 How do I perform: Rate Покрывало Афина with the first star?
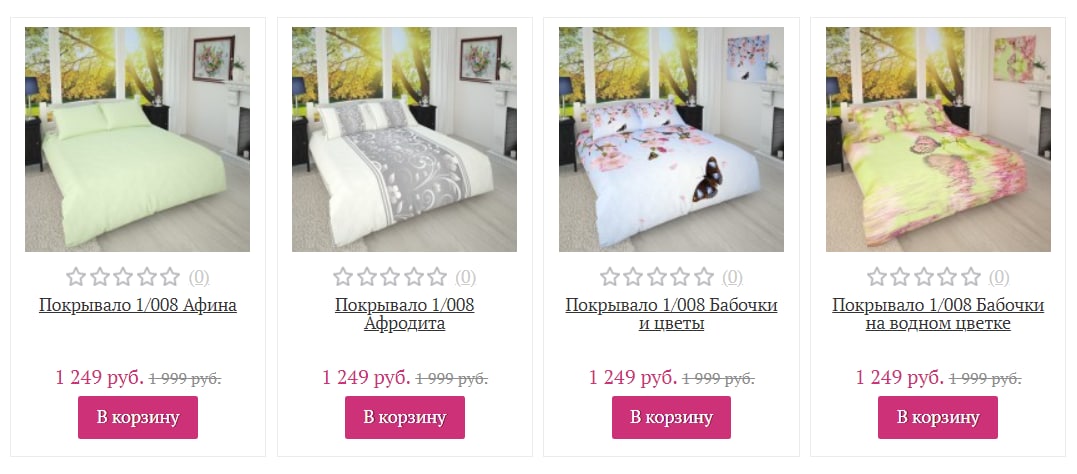coord(76,277)
